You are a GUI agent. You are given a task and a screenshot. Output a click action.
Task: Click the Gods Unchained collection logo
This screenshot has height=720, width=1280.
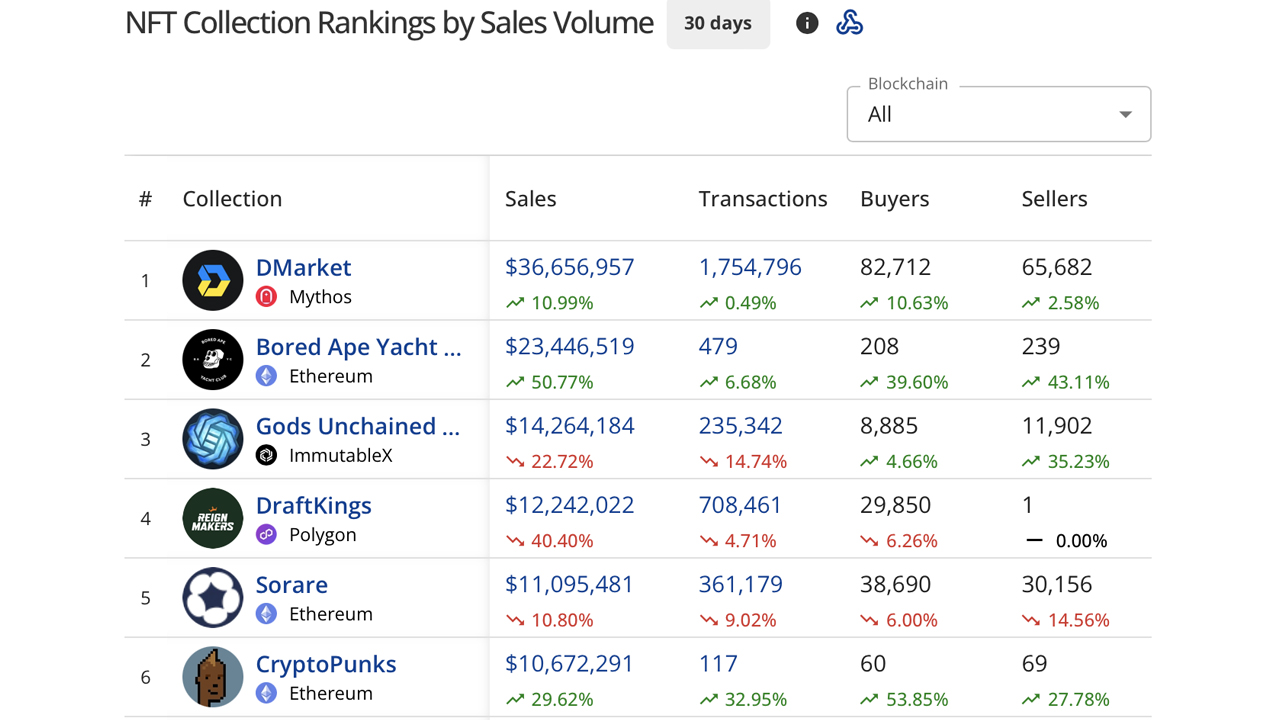212,439
